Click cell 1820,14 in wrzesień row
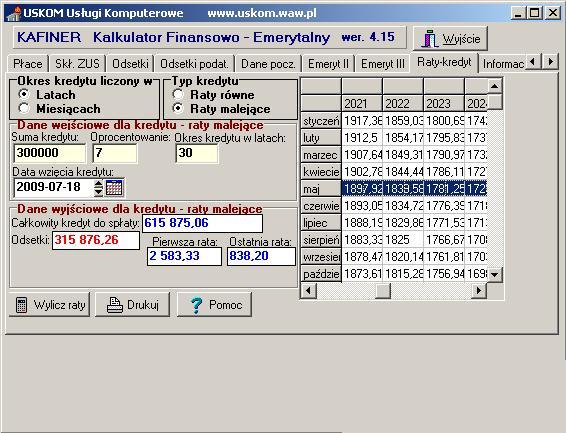Screen dimensions: 566x433 click(403, 257)
